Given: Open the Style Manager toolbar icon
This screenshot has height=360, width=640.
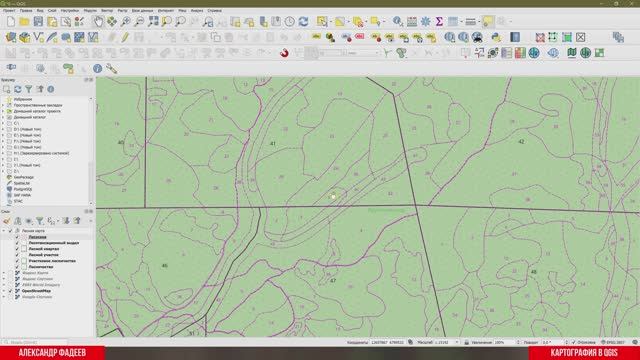Looking at the screenshot, I should point(79,22).
